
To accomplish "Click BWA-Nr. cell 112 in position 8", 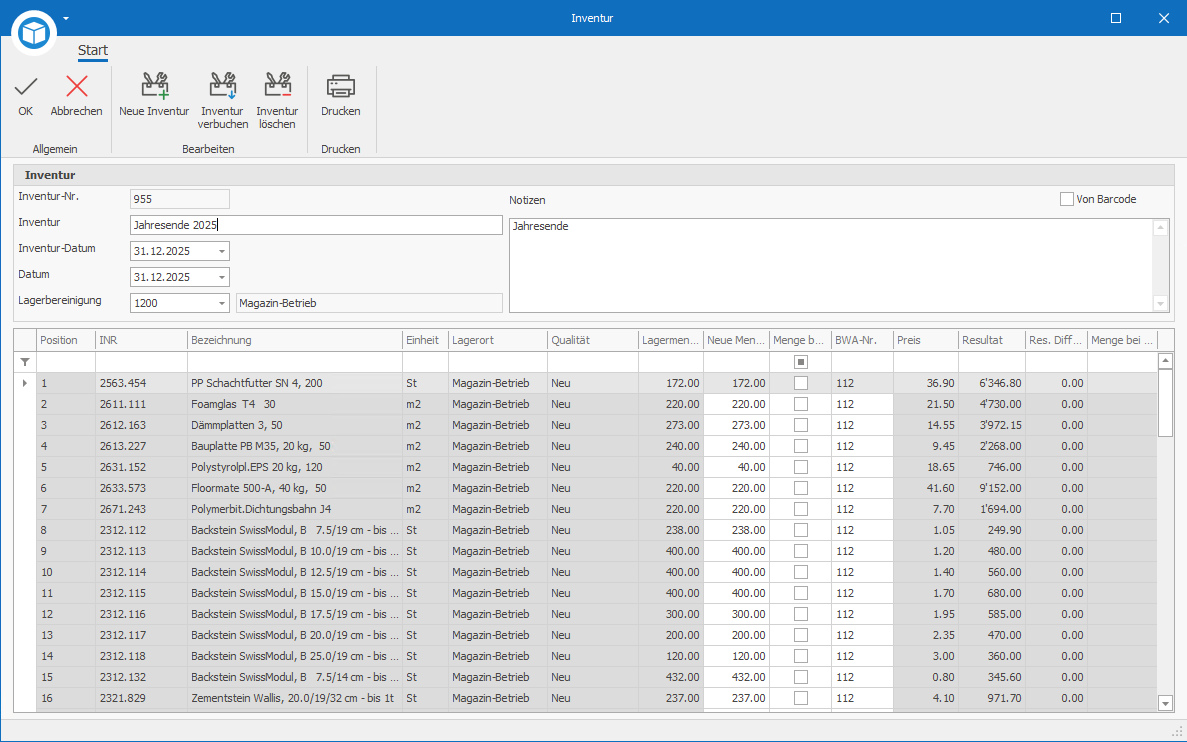I will pos(862,530).
